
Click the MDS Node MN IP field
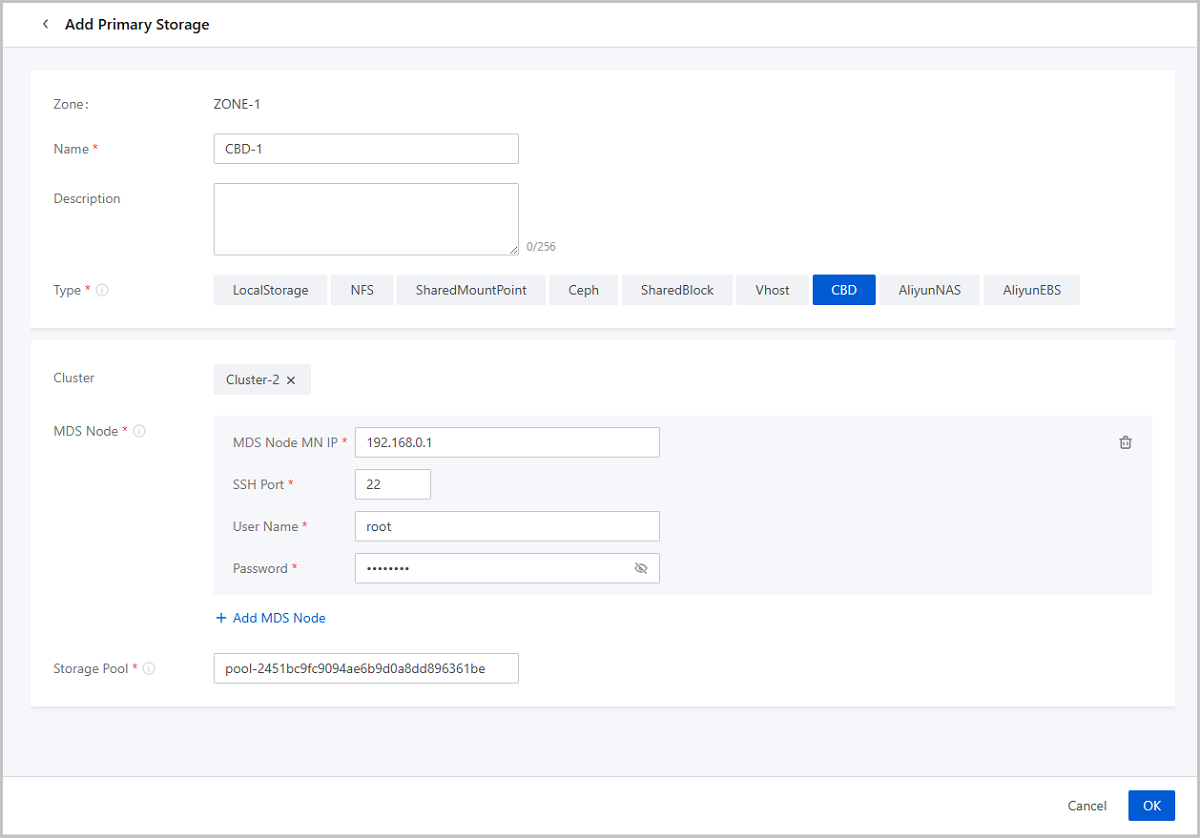click(x=507, y=442)
